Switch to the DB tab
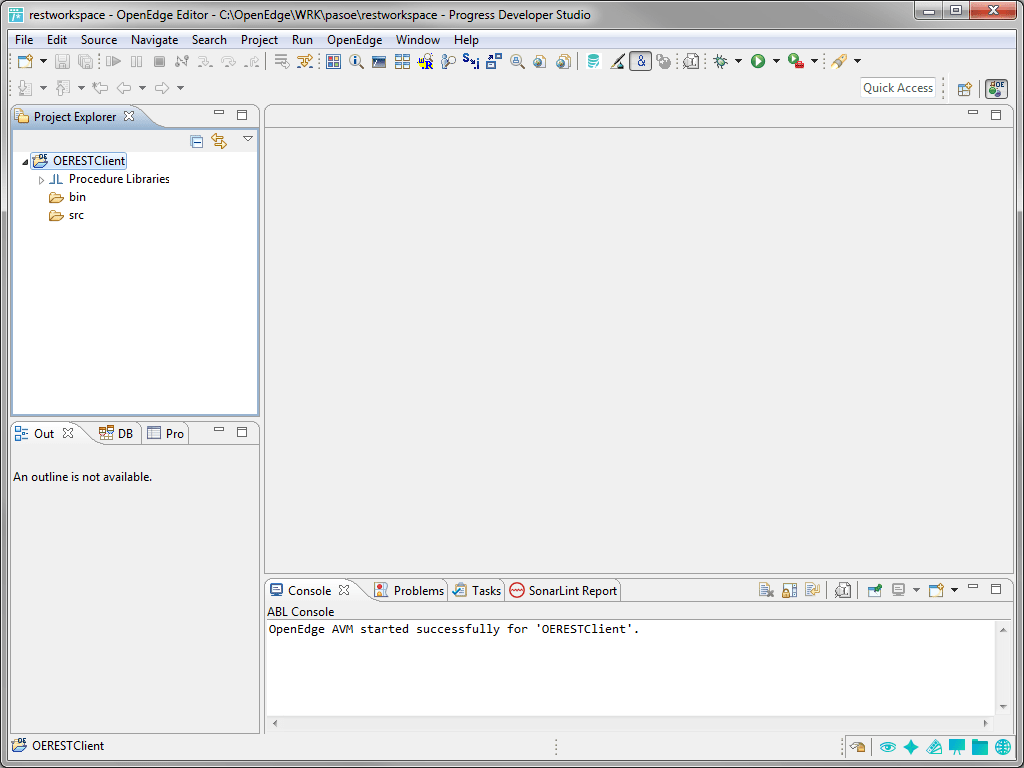Screen dimensions: 1024x768 116,434
